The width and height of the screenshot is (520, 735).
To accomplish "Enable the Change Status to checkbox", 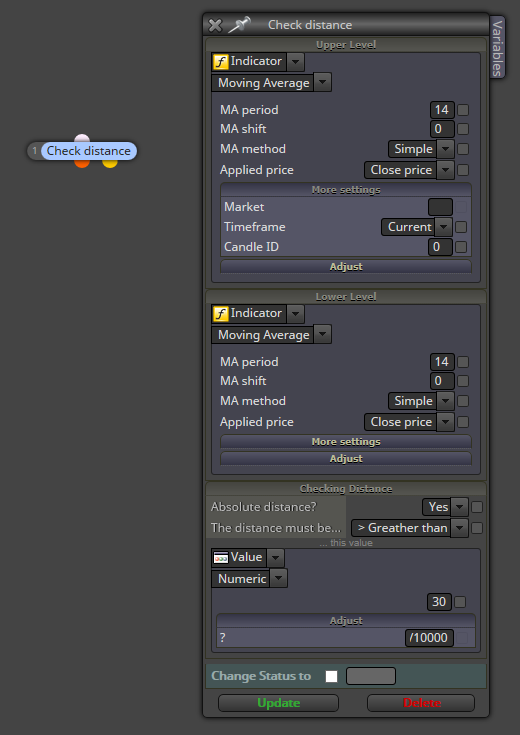I will pyautogui.click(x=332, y=676).
